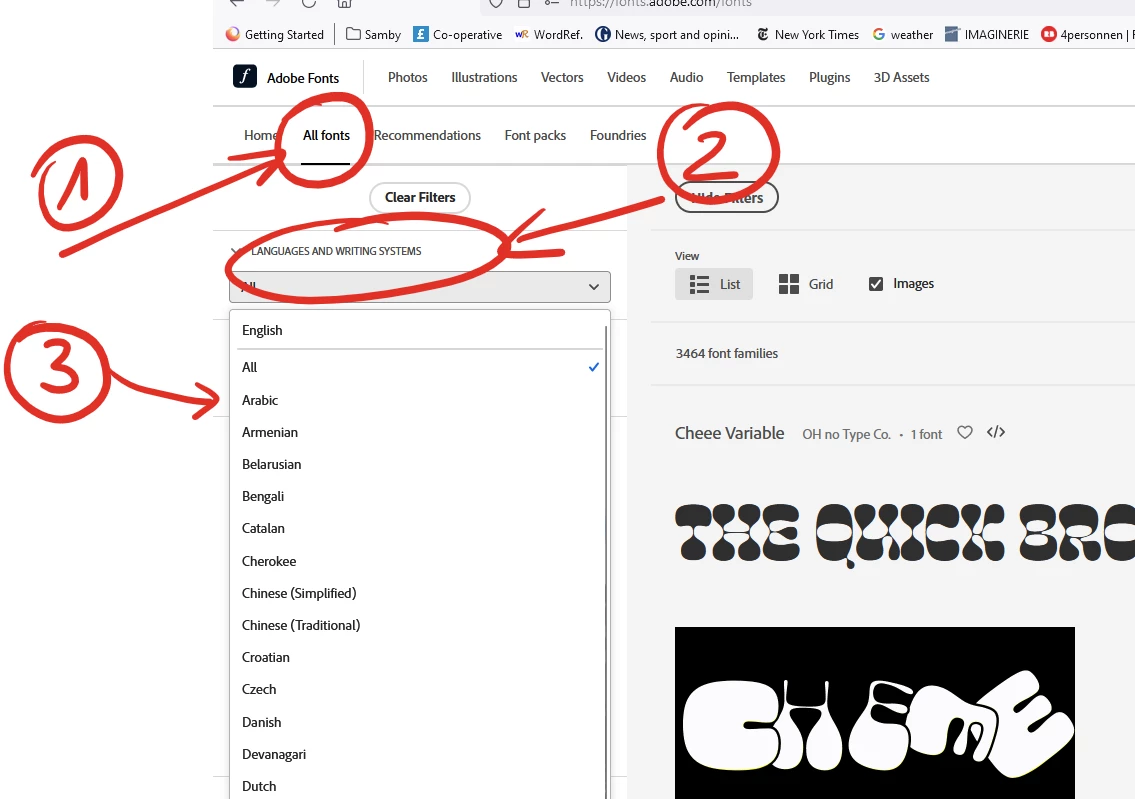Open the Cheee font sample image
This screenshot has width=1135, height=799.
[x=874, y=713]
